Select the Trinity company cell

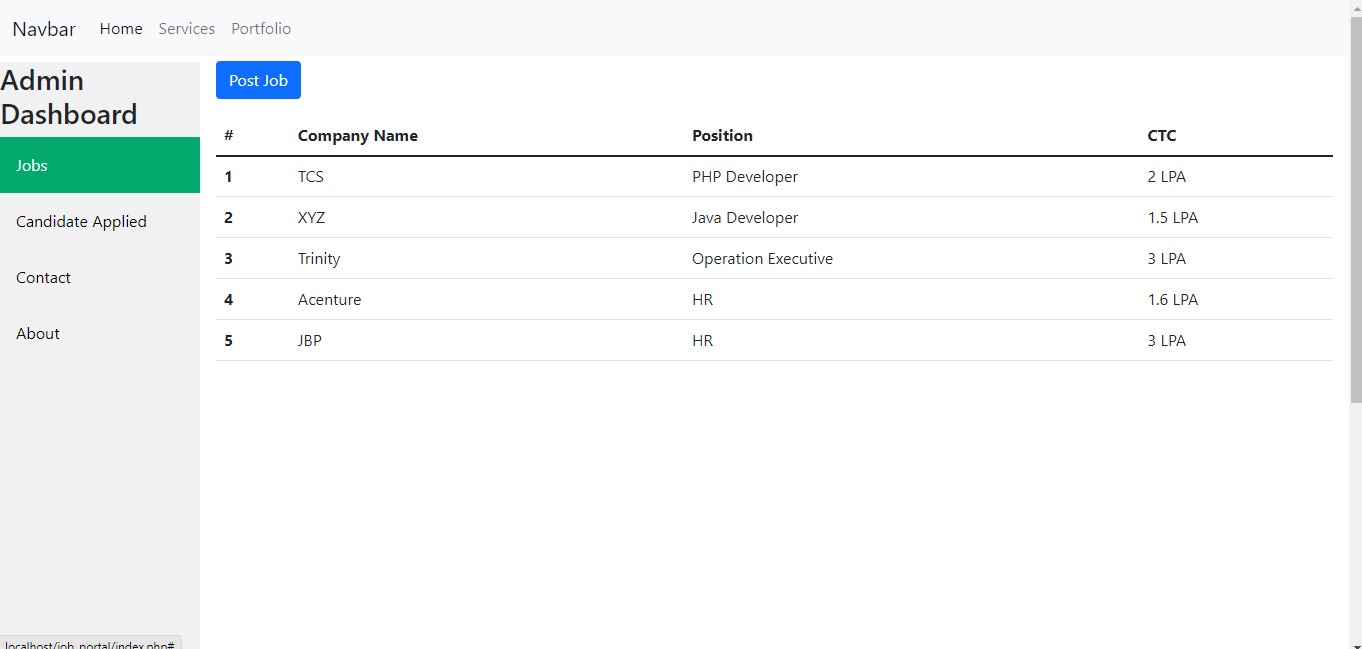point(319,259)
